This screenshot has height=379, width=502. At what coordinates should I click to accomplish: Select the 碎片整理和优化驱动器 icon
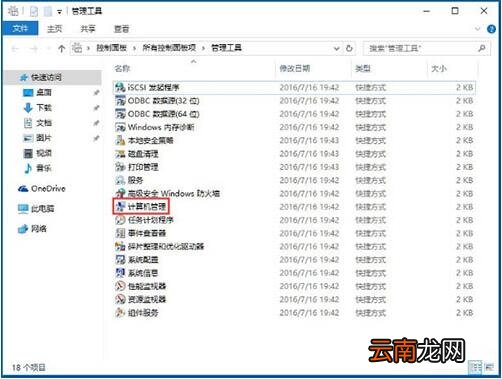pyautogui.click(x=120, y=246)
